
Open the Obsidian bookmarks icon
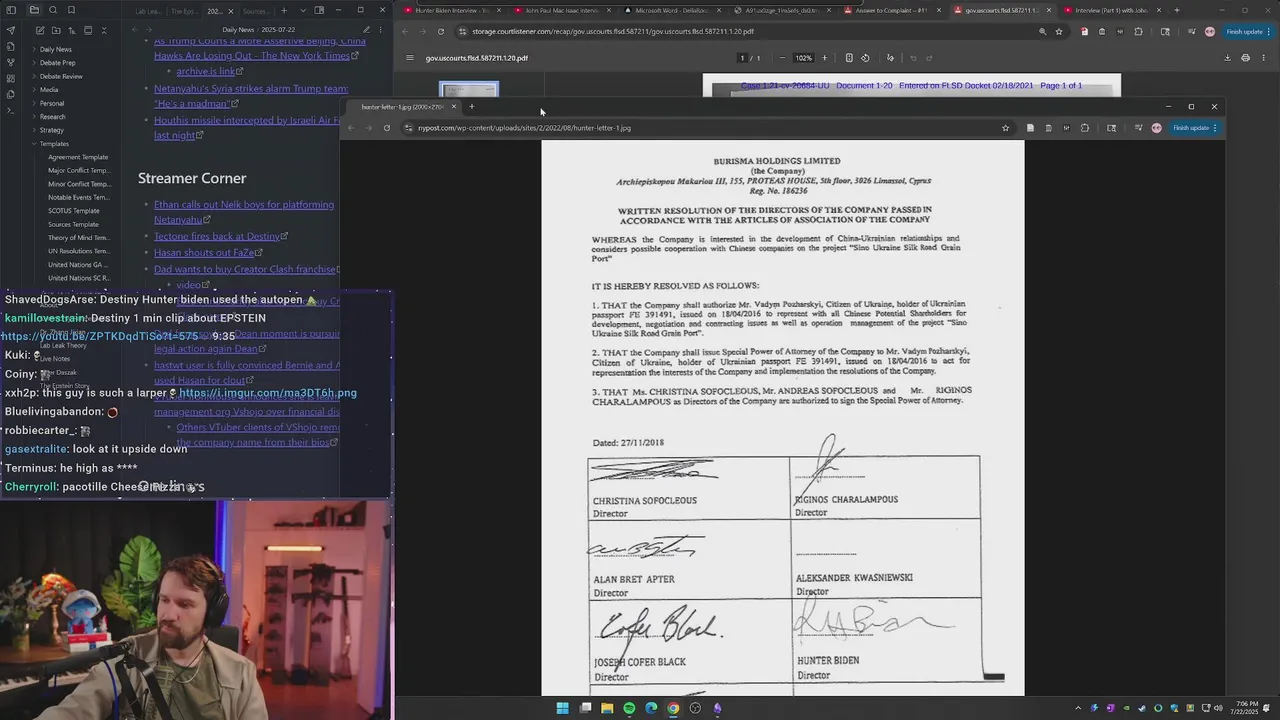click(x=71, y=10)
